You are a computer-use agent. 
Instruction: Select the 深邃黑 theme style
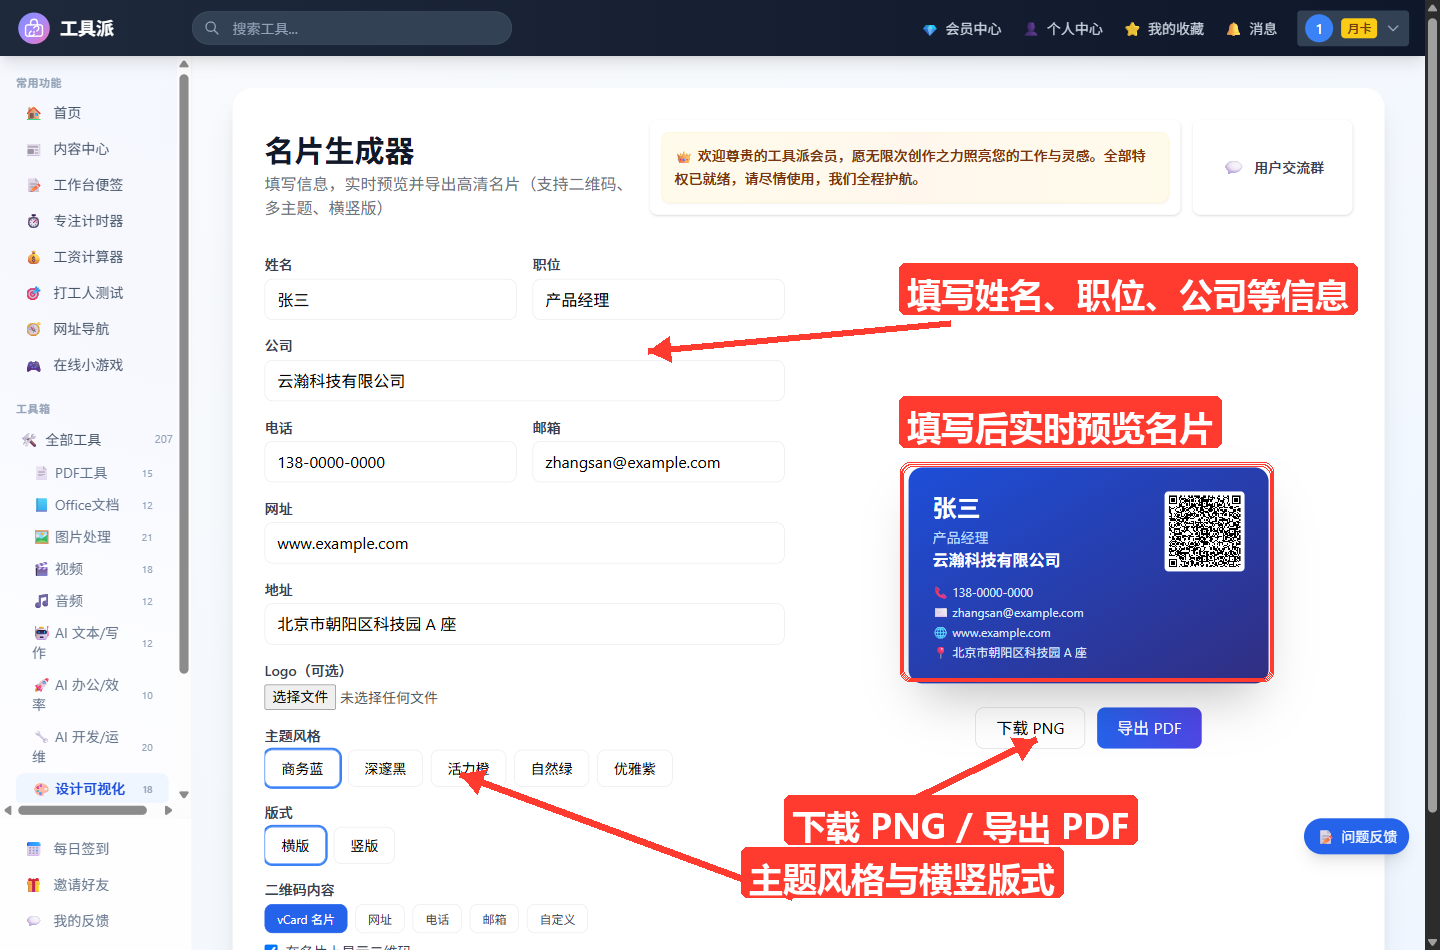(x=385, y=768)
